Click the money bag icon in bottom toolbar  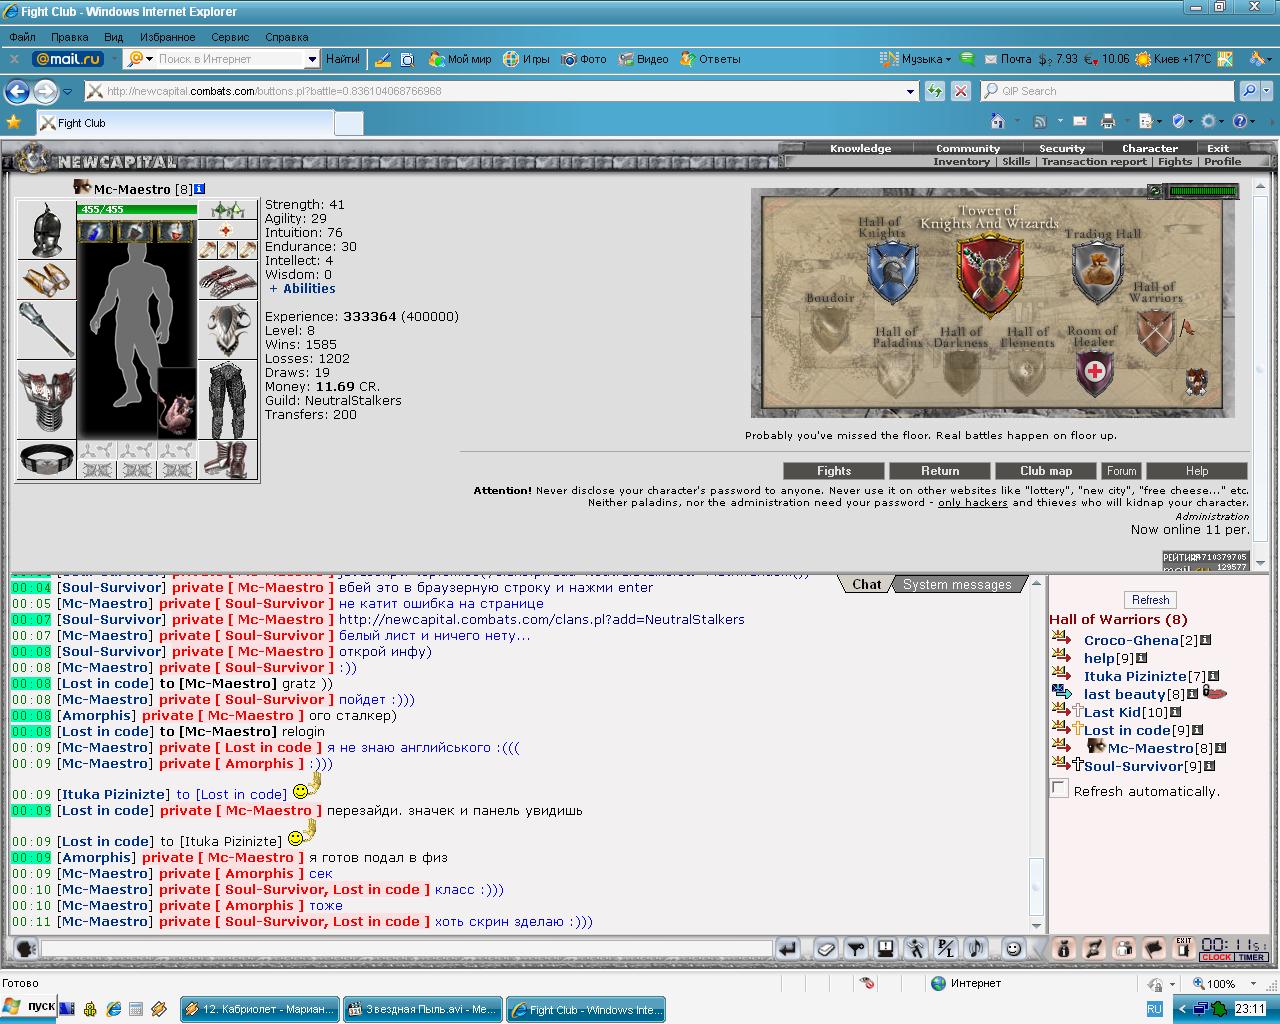[x=1063, y=948]
